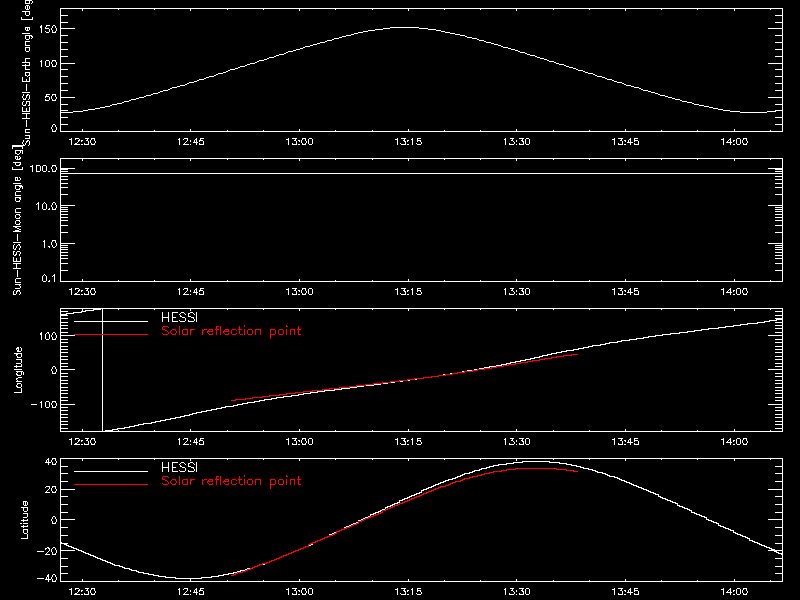800x600 pixels.
Task: Click the white HESSI legend line in Longitude plot
Action: [x=111, y=321]
